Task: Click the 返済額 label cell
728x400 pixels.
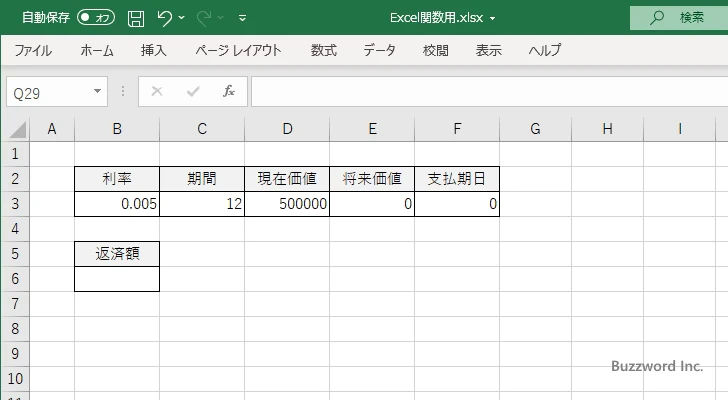Action: coord(117,254)
